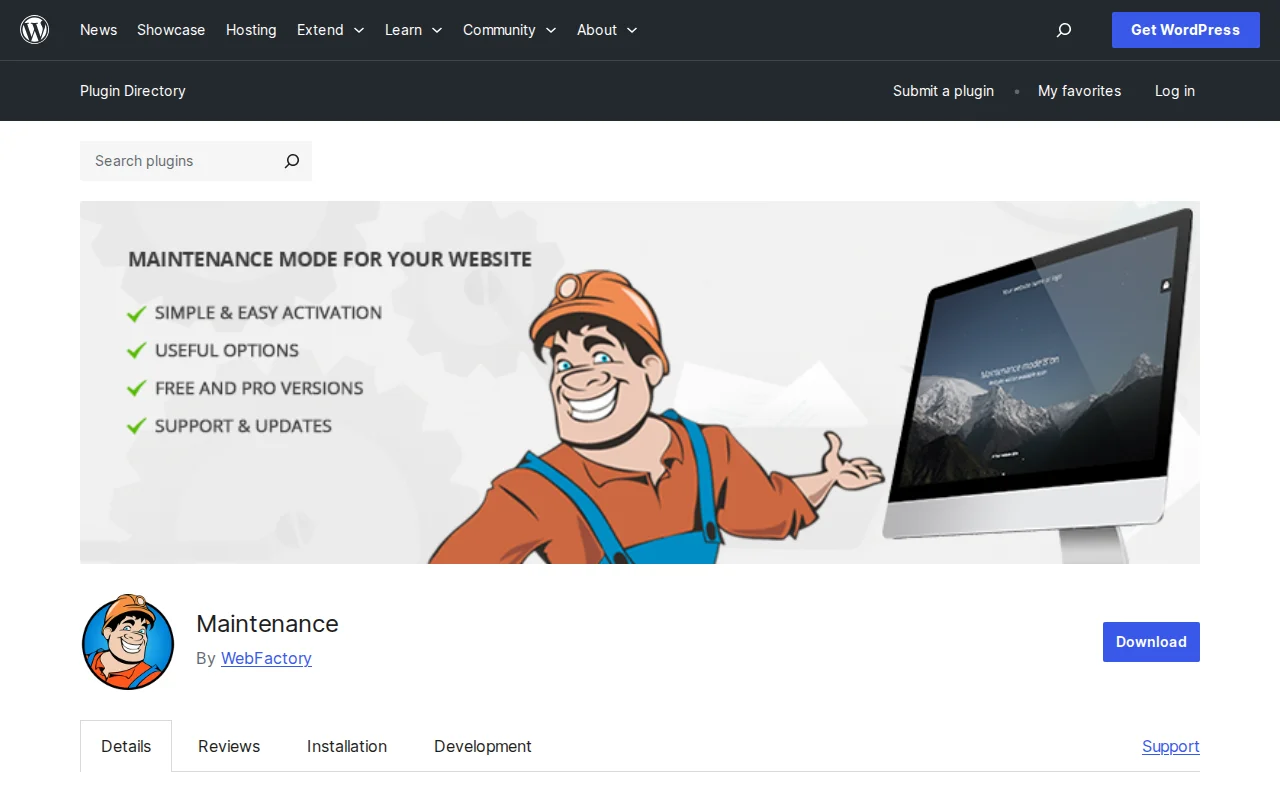Select the News menu item
This screenshot has width=1280, height=800.
point(98,30)
